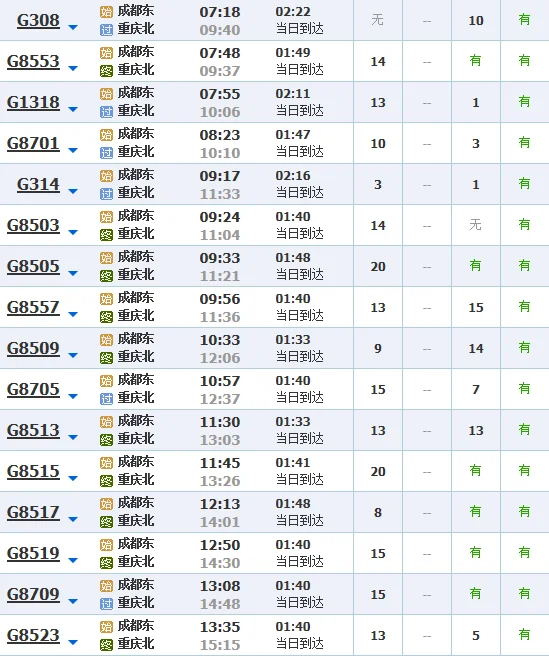The height and width of the screenshot is (656, 549).
Task: Click arrival time 15:15
Action: [x=220, y=645]
